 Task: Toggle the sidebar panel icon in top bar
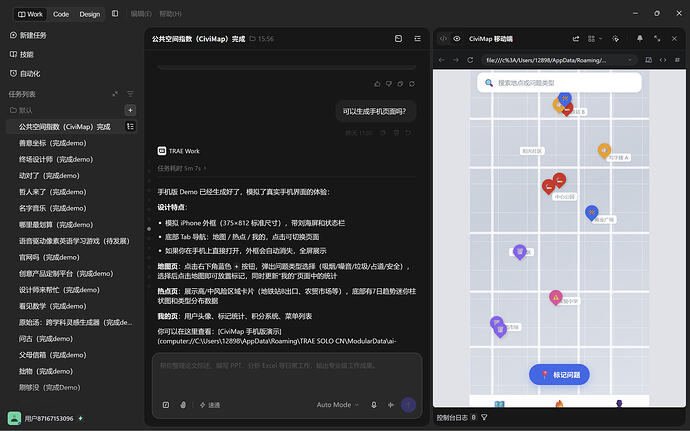(x=115, y=14)
